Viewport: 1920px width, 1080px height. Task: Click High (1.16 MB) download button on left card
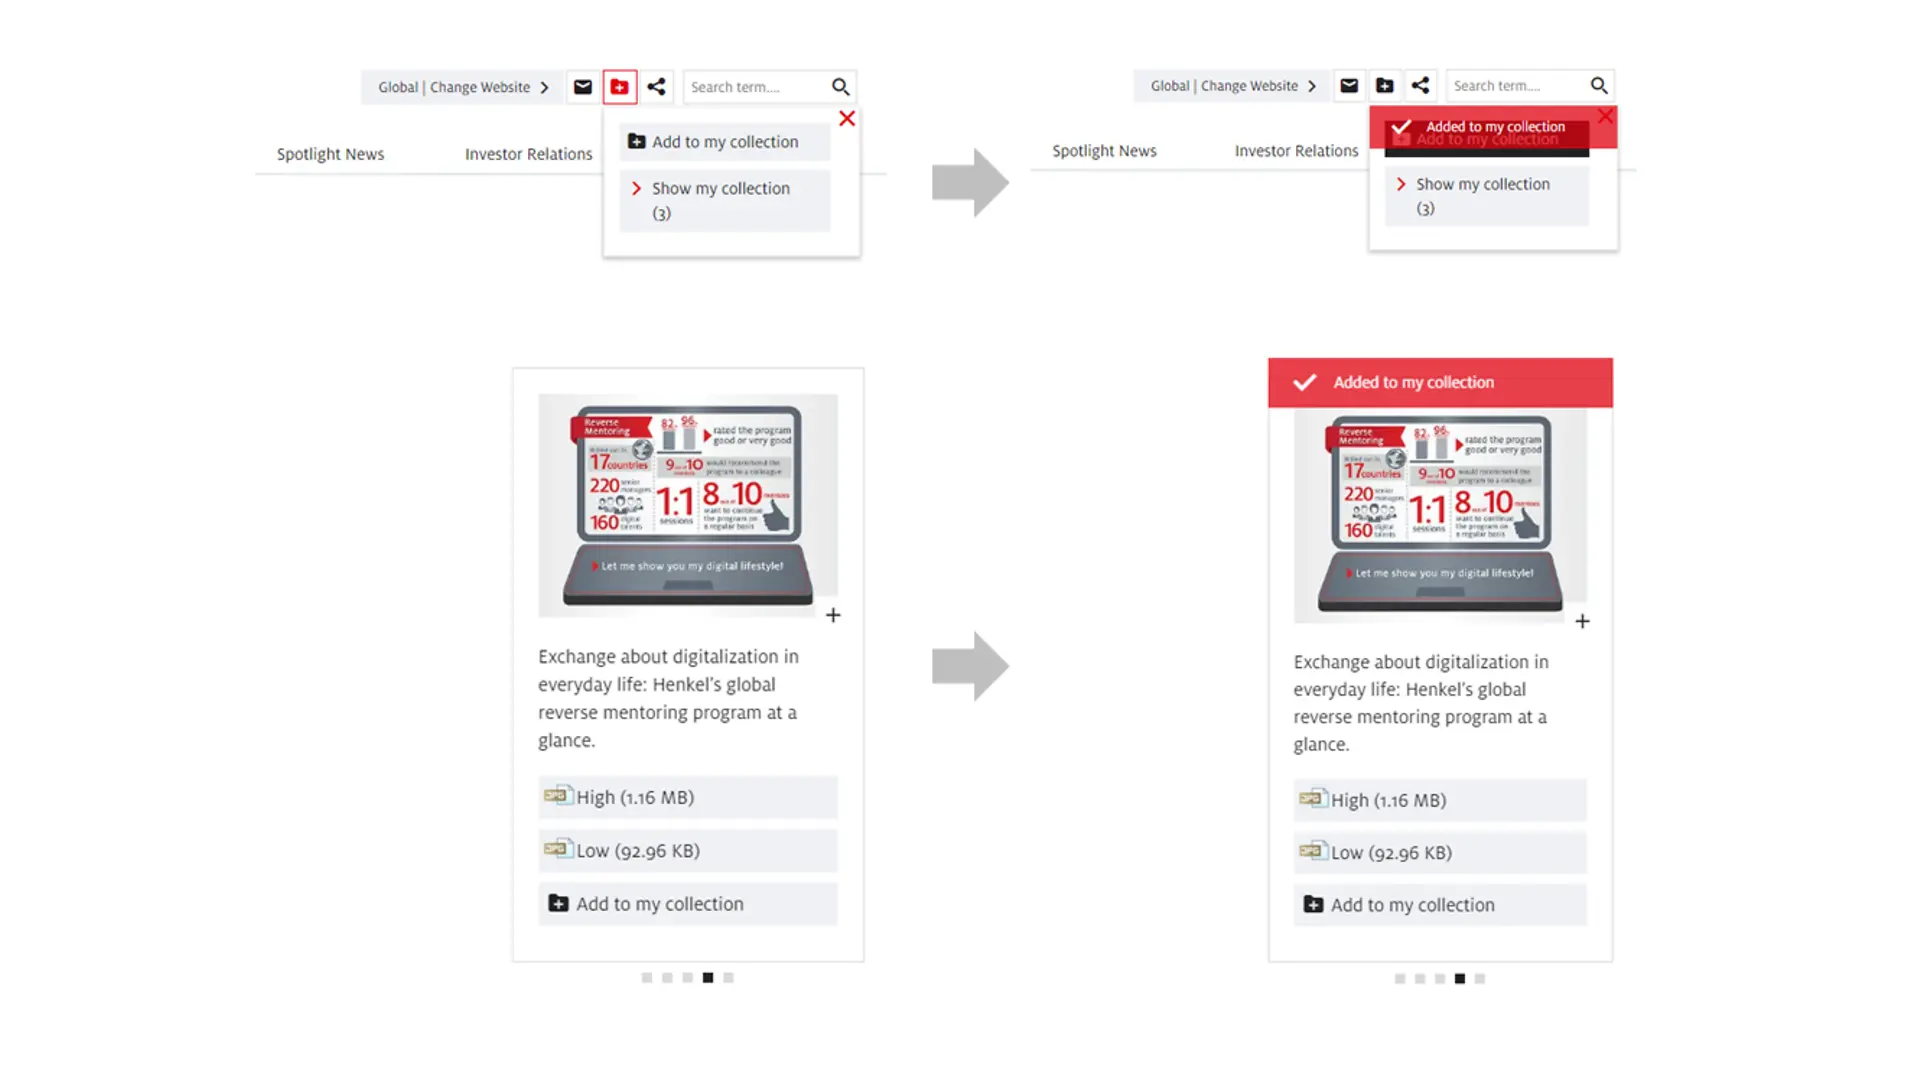[687, 796]
